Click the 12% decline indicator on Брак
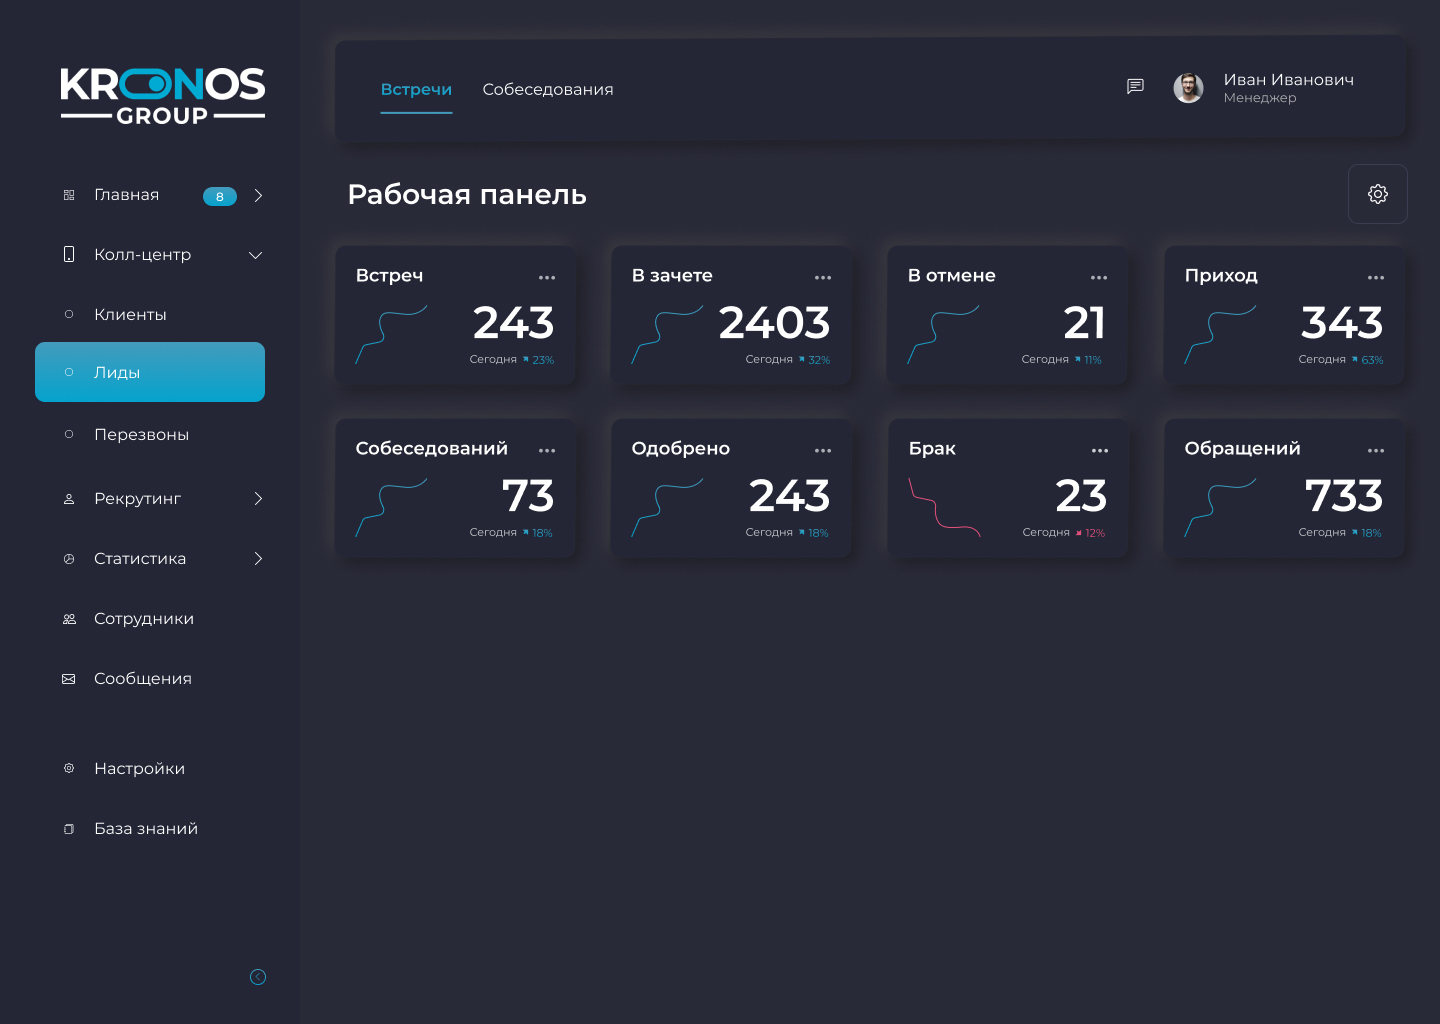This screenshot has height=1024, width=1440. pyautogui.click(x=1091, y=533)
